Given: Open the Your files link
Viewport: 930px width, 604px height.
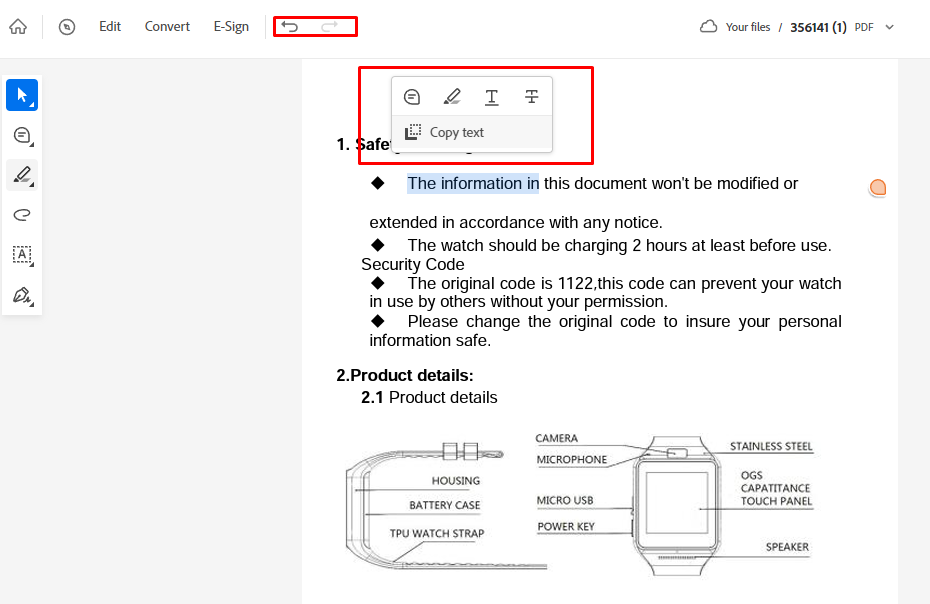Looking at the screenshot, I should (x=747, y=27).
